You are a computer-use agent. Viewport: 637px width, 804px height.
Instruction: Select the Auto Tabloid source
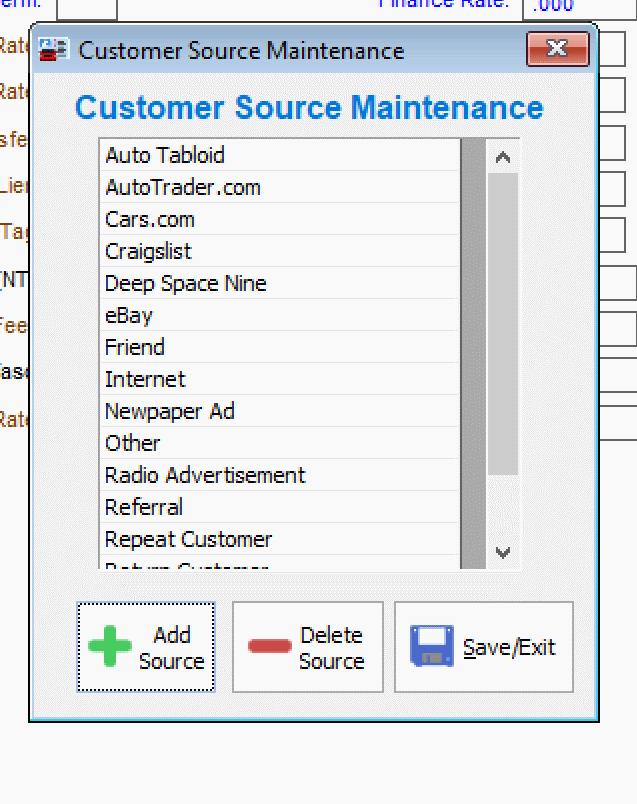coord(280,155)
